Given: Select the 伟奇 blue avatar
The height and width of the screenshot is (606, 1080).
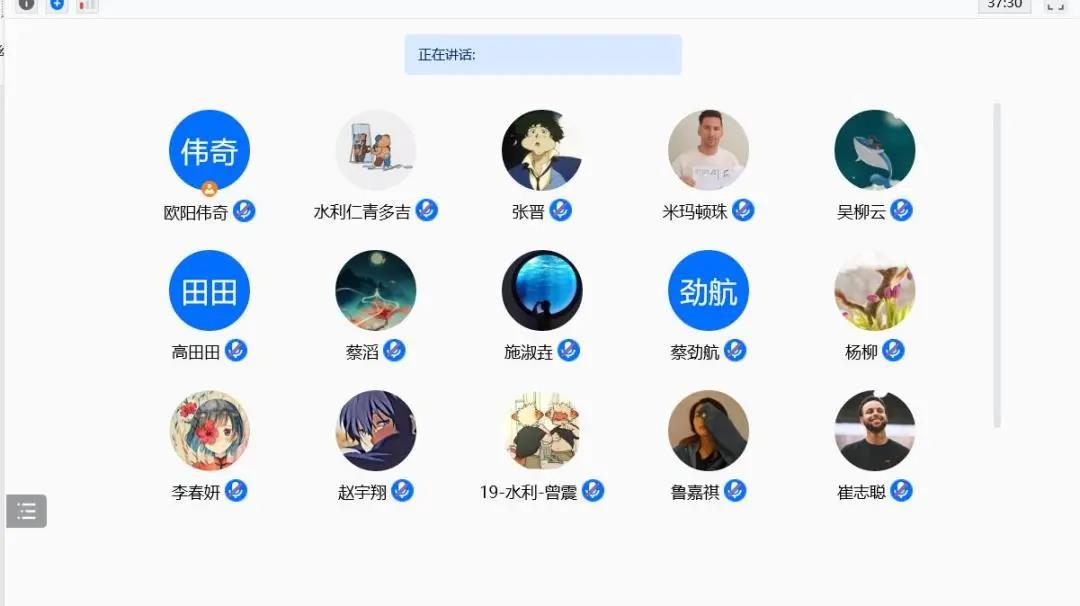Looking at the screenshot, I should [209, 150].
